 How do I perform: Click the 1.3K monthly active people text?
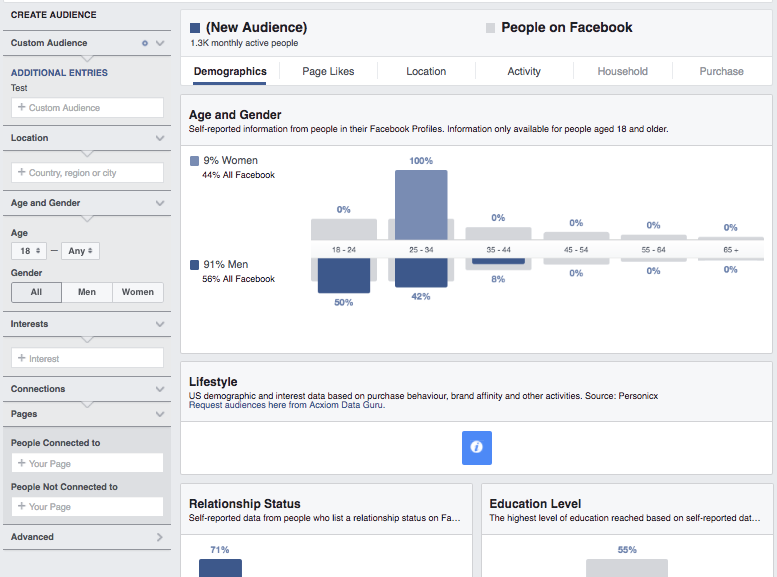tap(244, 43)
